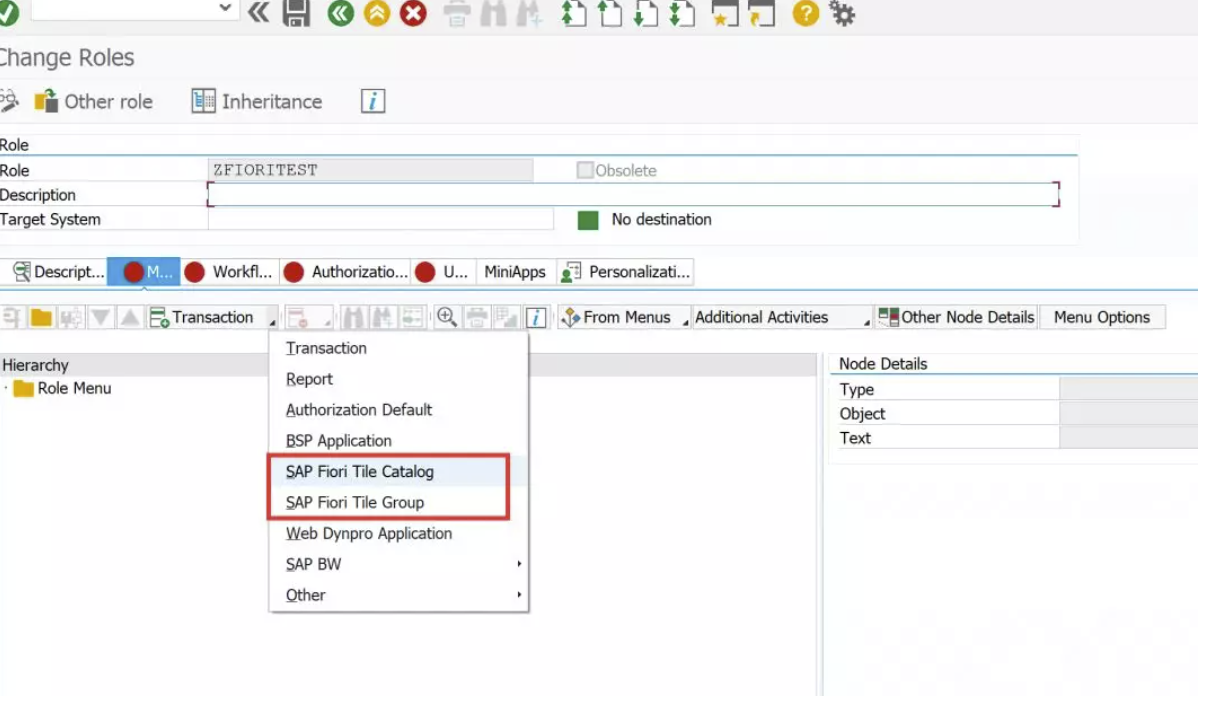
Task: Click the magnifier zoom icon in menu toolbar
Action: click(447, 317)
